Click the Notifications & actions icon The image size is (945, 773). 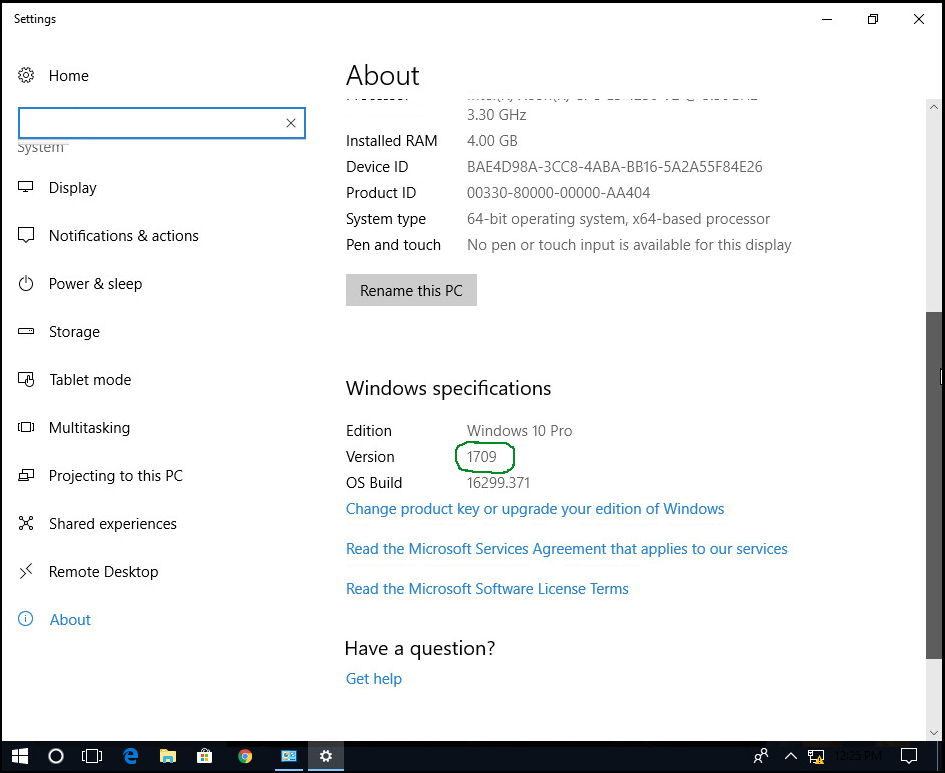tap(26, 235)
